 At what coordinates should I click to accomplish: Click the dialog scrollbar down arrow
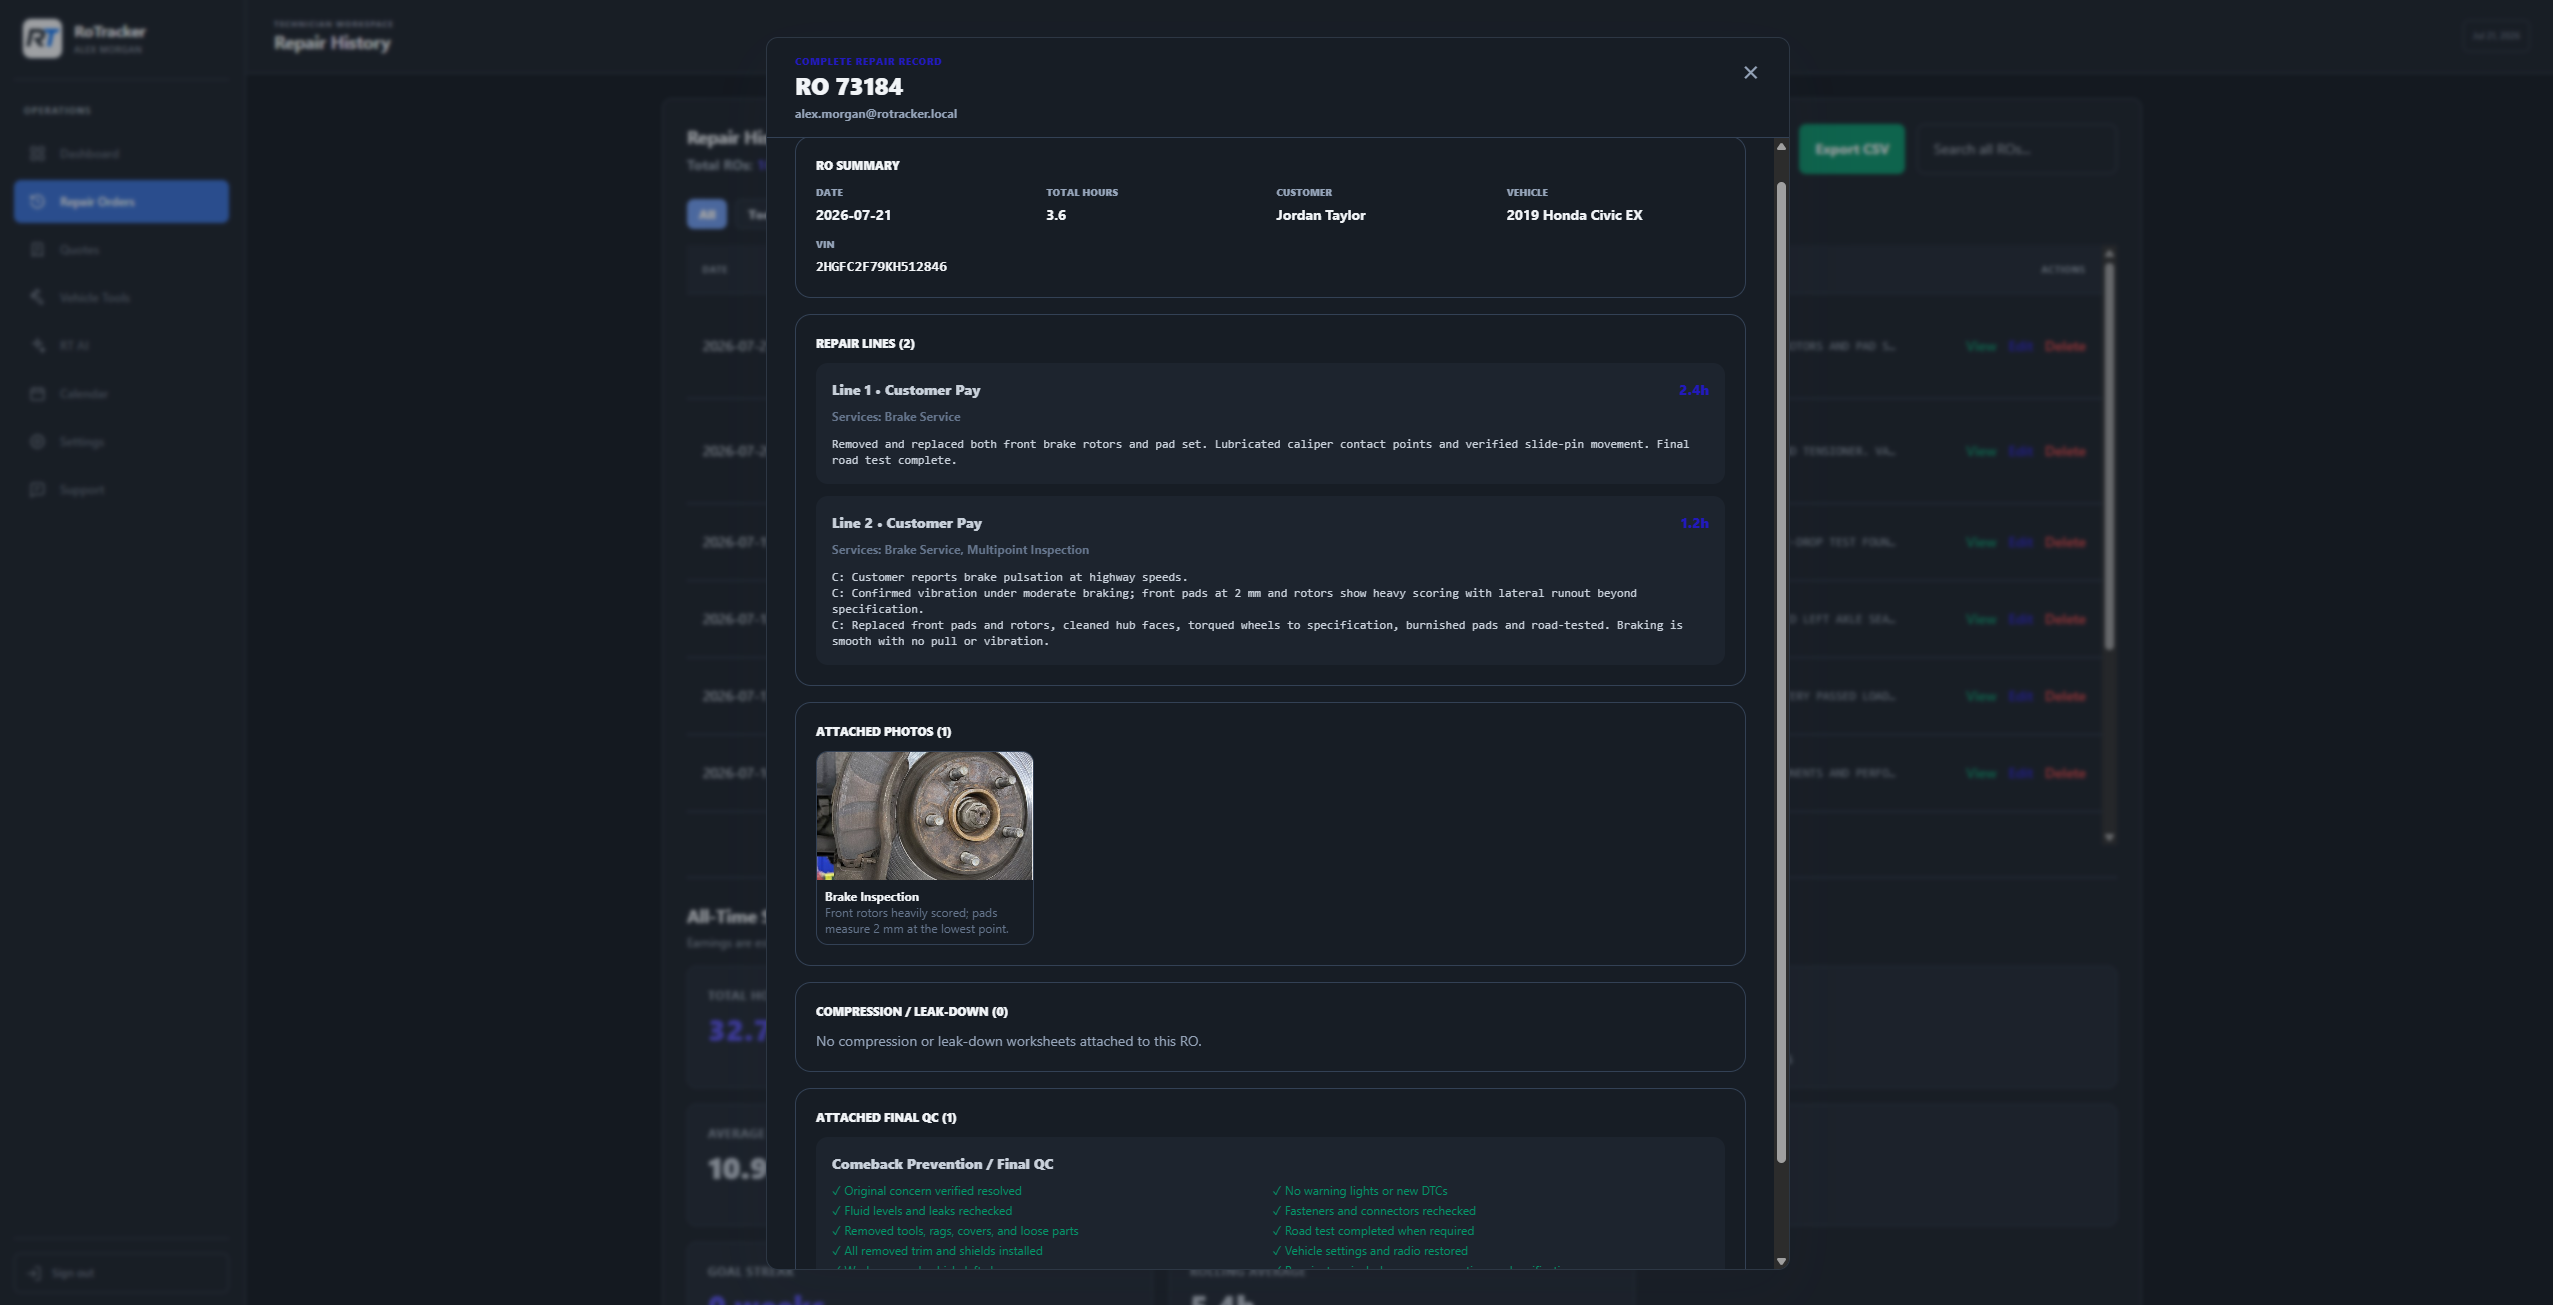pos(1781,1261)
